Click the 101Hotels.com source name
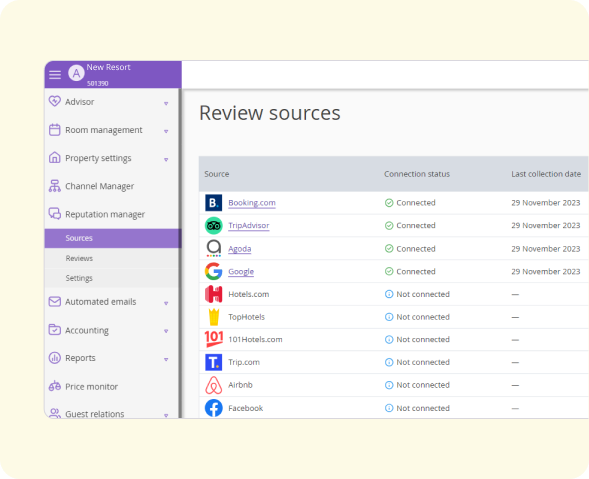The image size is (589, 479). click(255, 339)
